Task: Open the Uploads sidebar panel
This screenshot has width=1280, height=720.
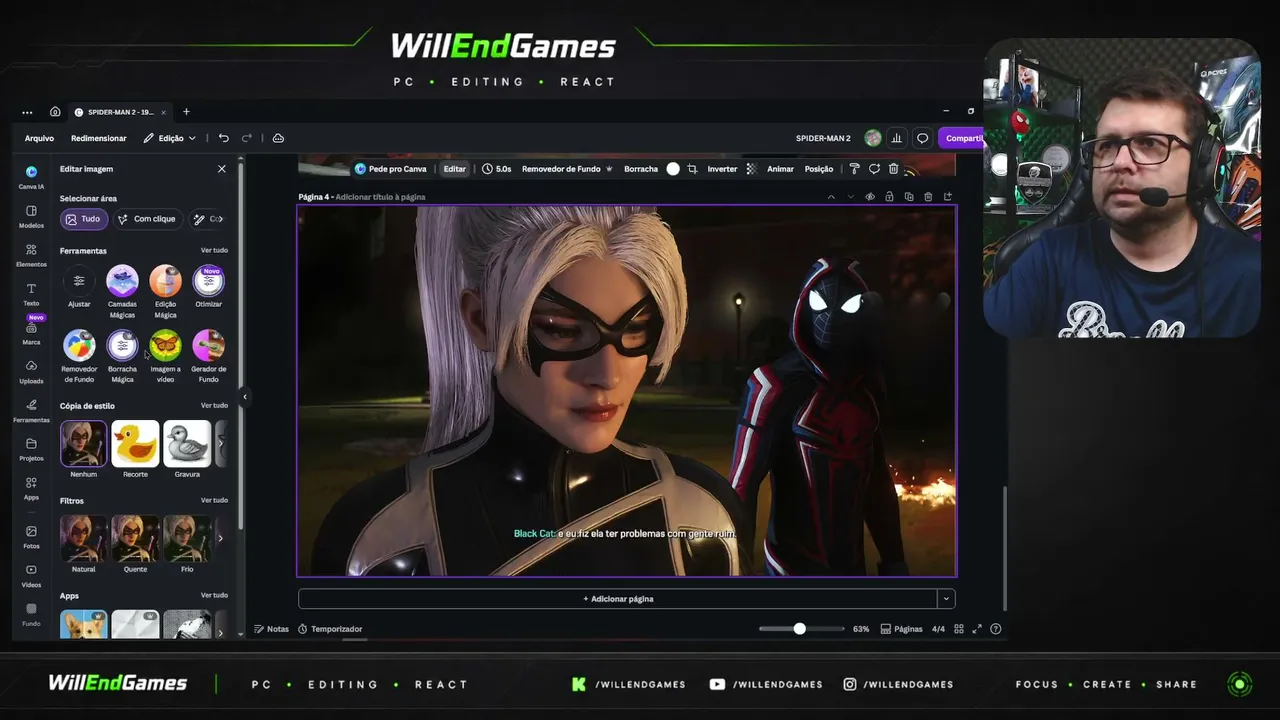Action: click(31, 372)
